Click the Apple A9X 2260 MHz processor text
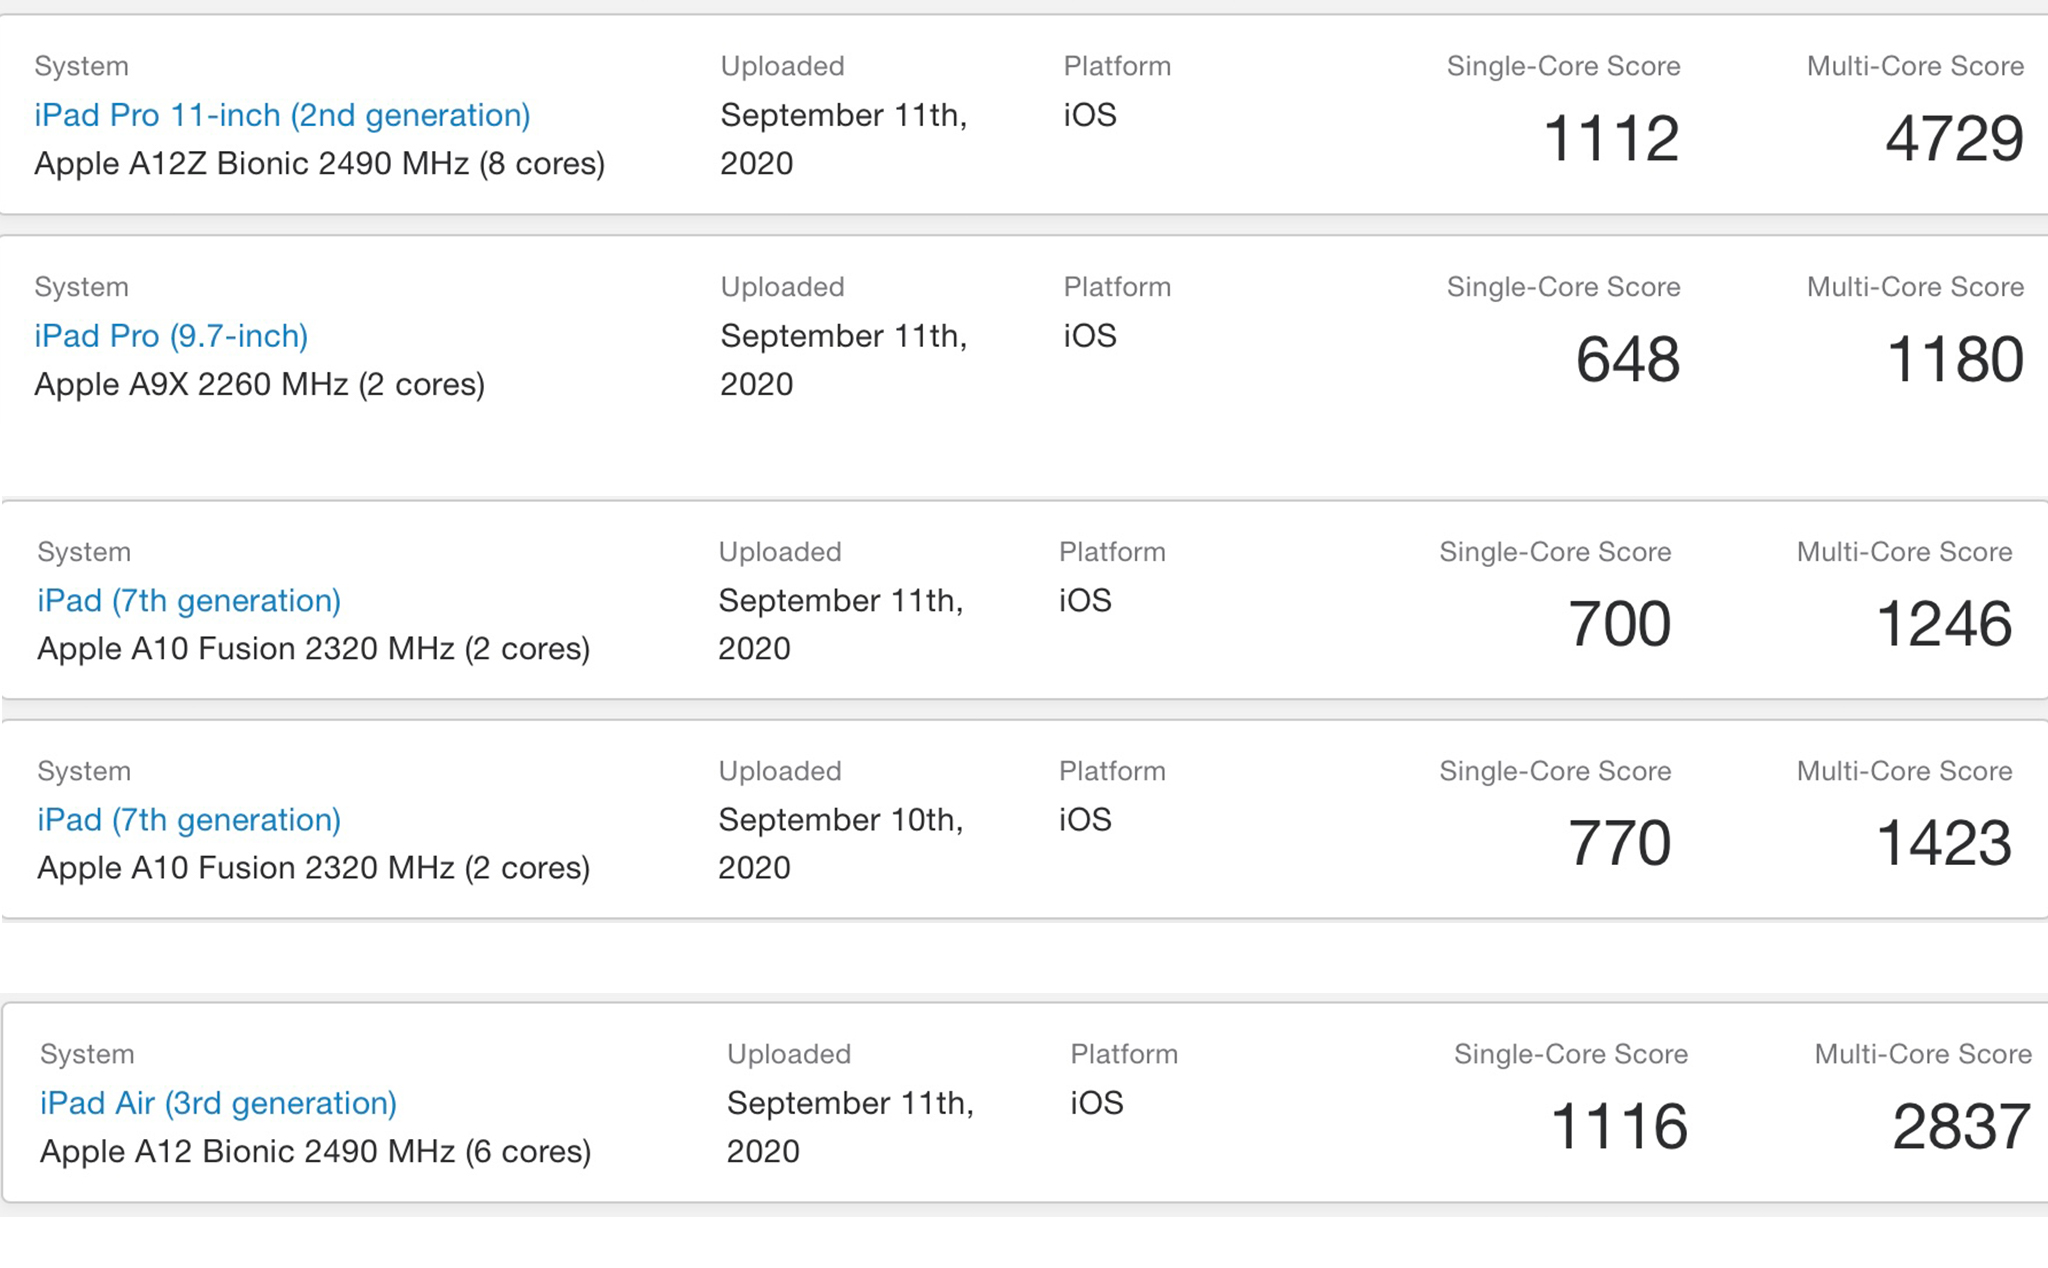The width and height of the screenshot is (2048, 1268). pyautogui.click(x=259, y=384)
